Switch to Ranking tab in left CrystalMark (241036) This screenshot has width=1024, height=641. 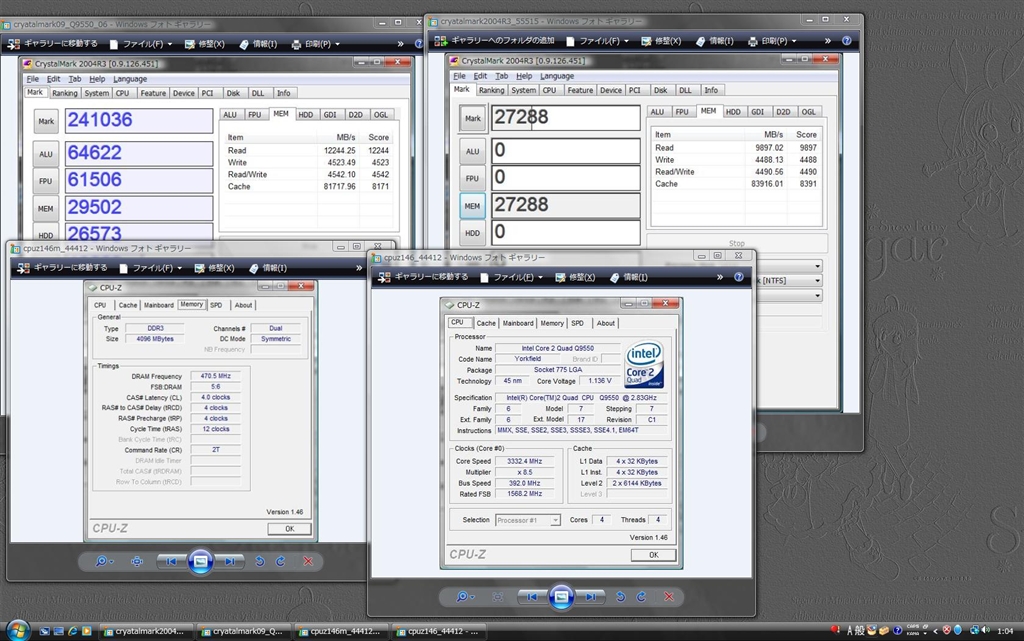click(x=65, y=93)
